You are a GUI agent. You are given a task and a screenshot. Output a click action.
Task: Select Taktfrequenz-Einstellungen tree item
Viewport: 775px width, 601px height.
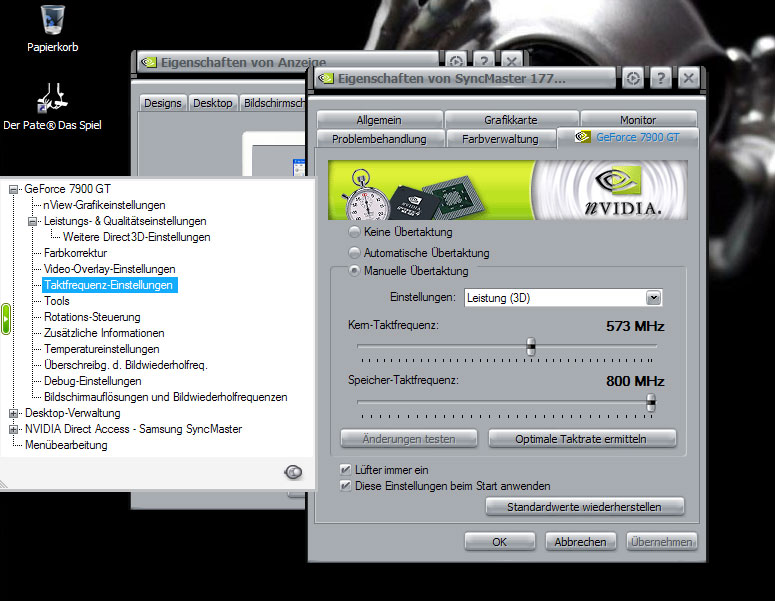[x=109, y=285]
